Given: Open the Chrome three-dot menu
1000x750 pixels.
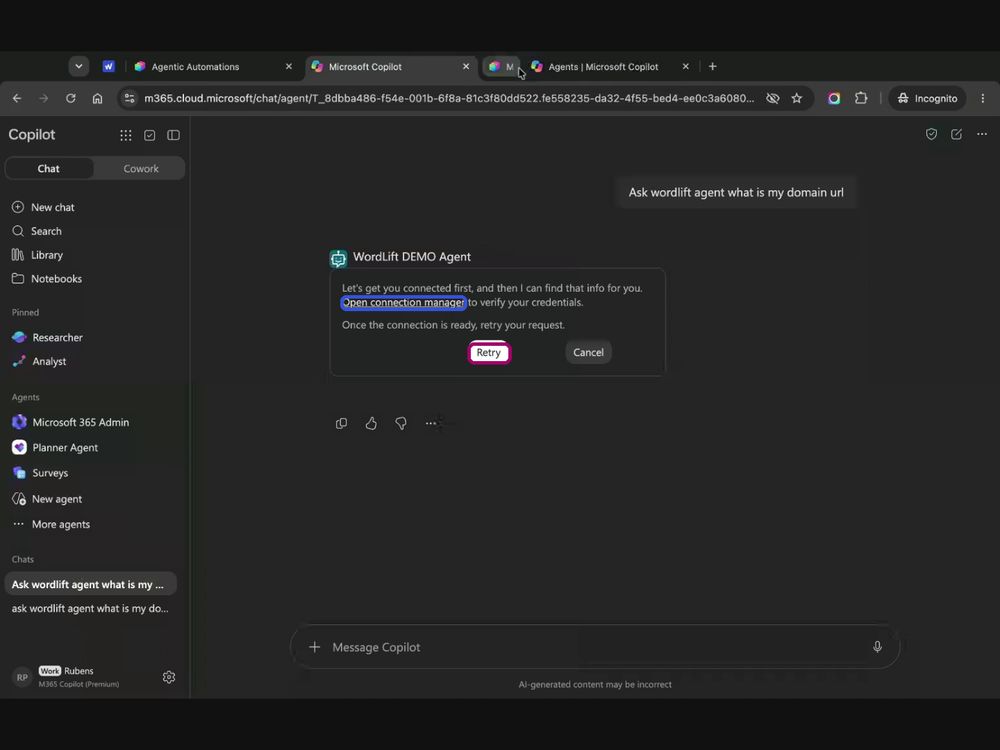Looking at the screenshot, I should [983, 98].
